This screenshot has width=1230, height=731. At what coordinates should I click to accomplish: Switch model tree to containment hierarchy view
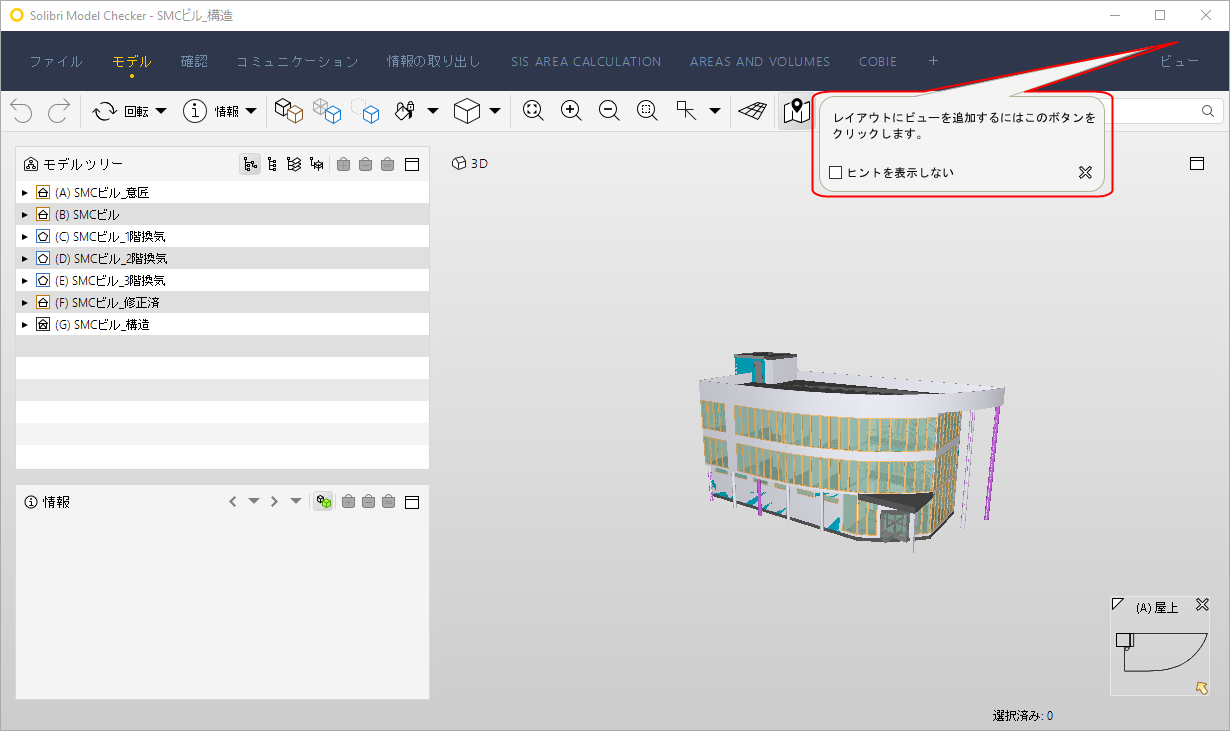tap(250, 164)
